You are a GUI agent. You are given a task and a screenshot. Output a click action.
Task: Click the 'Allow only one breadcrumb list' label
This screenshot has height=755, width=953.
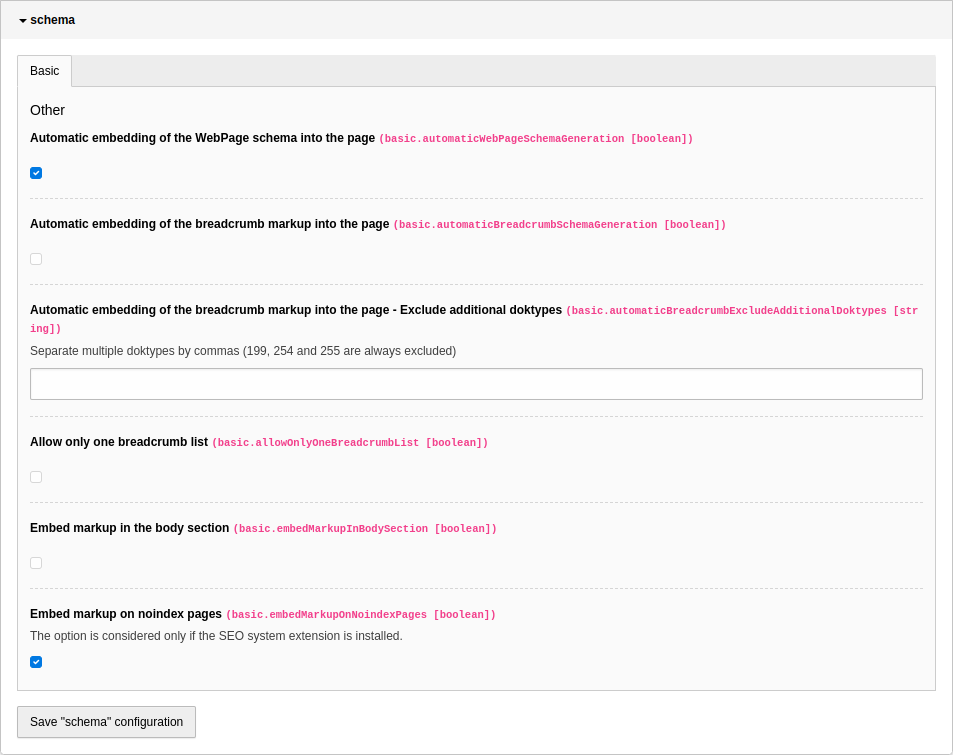pos(119,442)
